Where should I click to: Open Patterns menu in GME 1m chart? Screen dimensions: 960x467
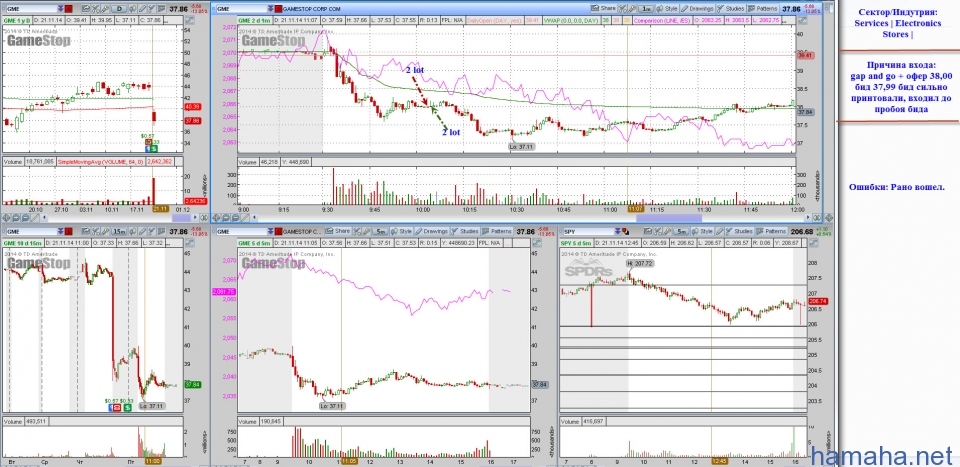[763, 9]
